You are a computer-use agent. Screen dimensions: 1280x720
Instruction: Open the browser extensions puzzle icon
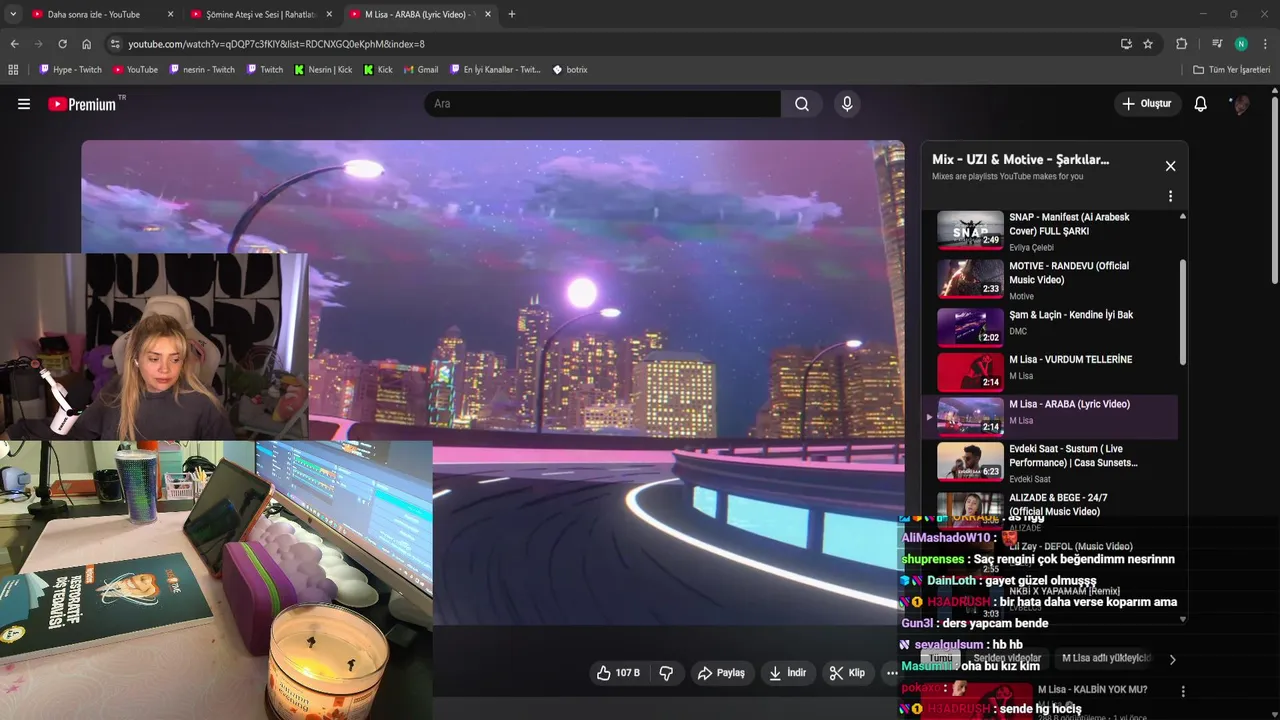[x=1181, y=44]
